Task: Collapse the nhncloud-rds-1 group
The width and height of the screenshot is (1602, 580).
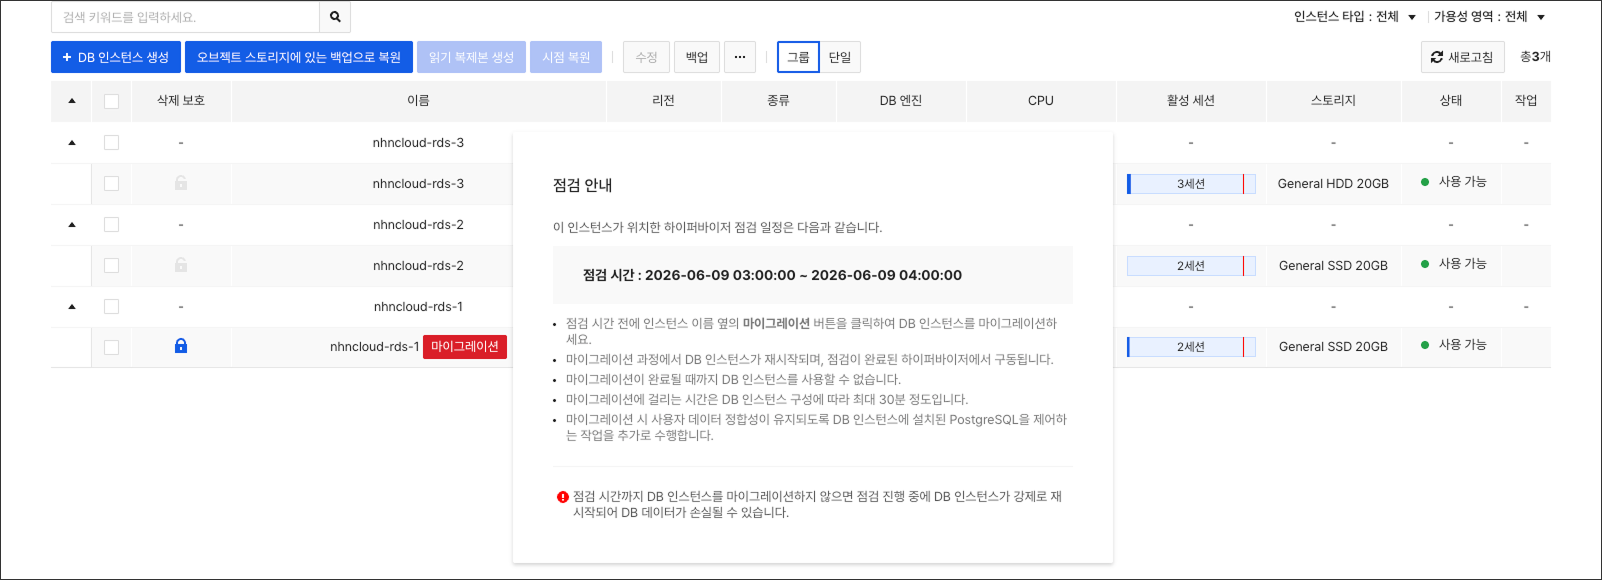Action: coord(72,307)
